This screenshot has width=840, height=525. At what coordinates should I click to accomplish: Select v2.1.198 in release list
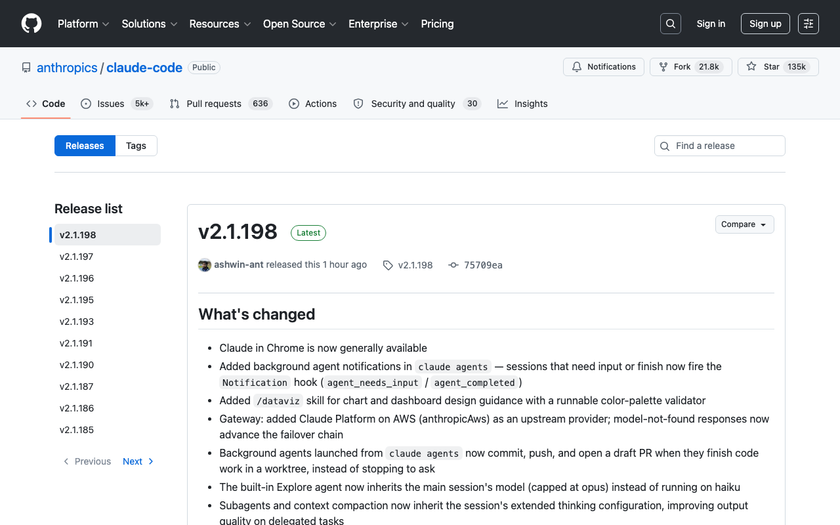pos(107,235)
